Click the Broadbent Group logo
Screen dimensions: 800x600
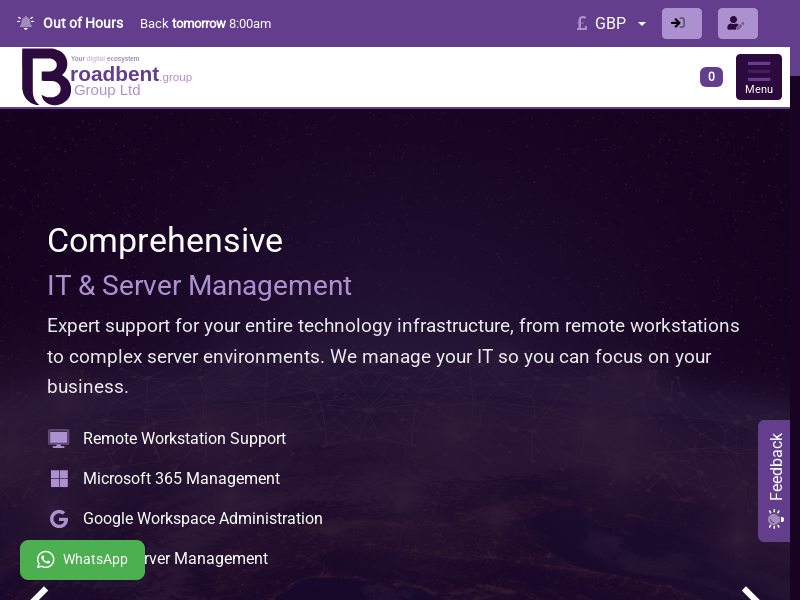click(105, 77)
